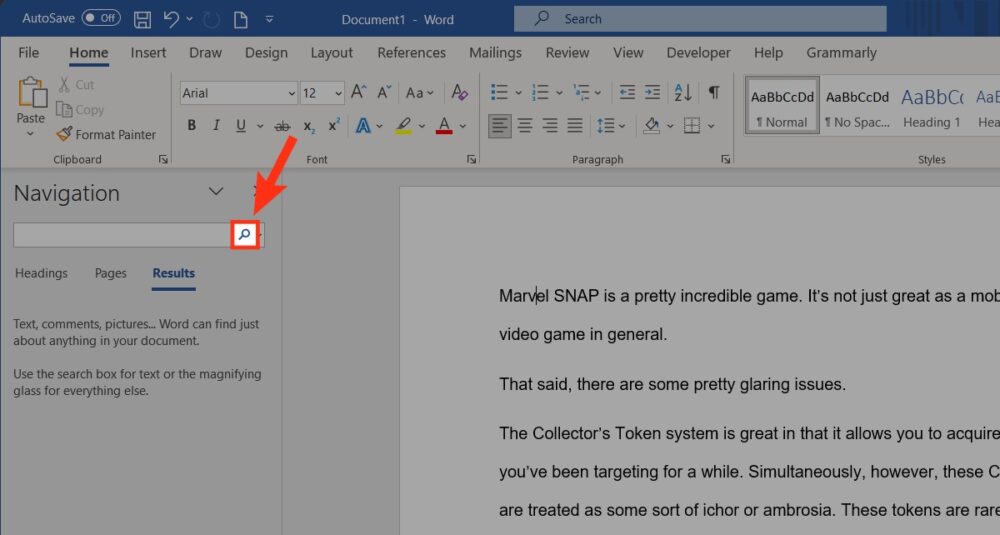Show paragraph marks with pilcrow icon
Image resolution: width=1000 pixels, height=535 pixels.
click(714, 93)
